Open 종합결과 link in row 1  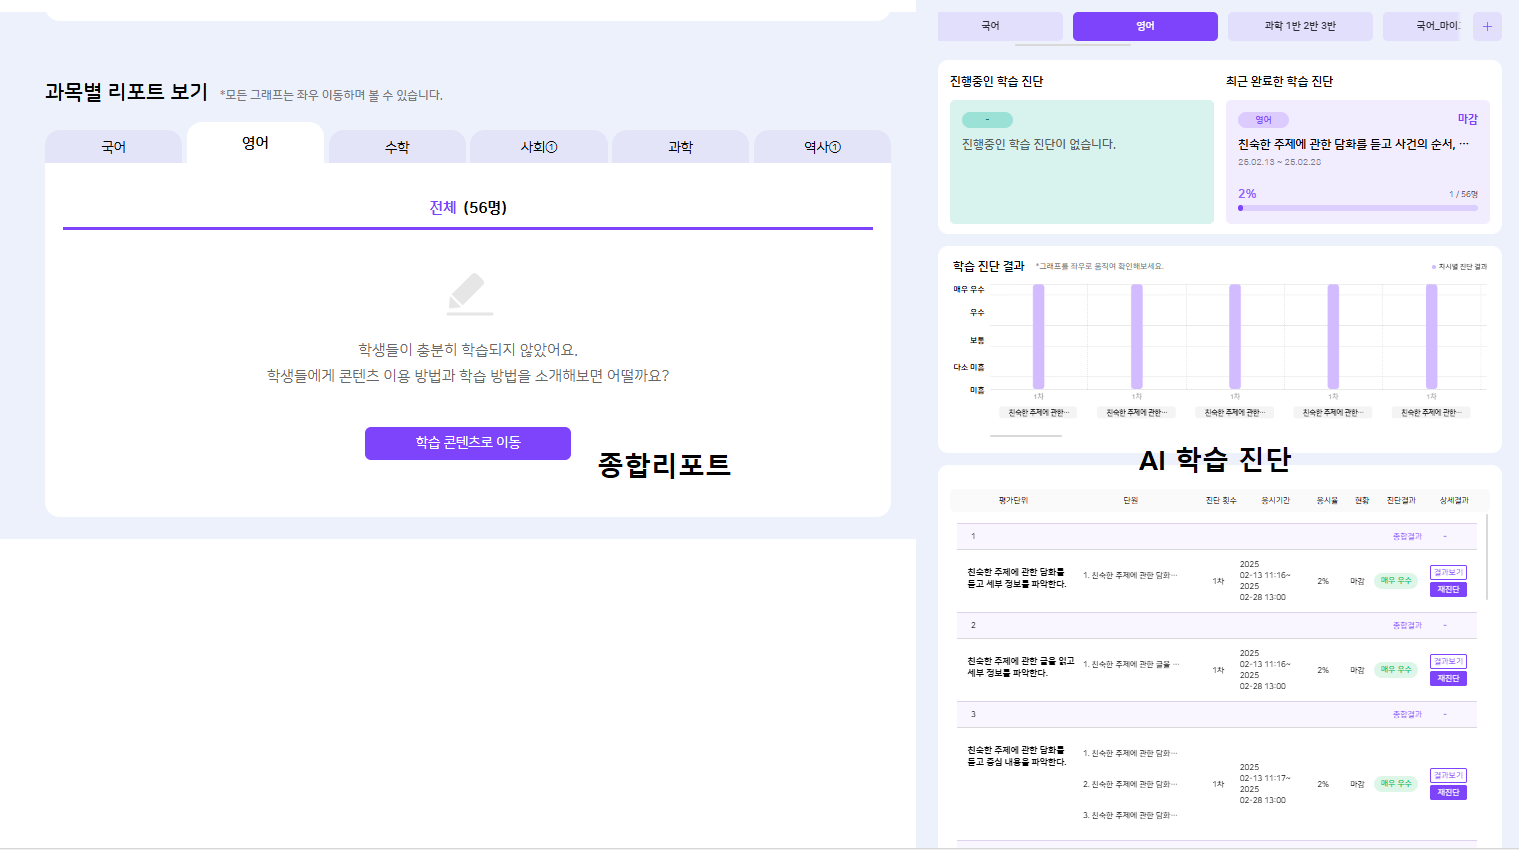tap(1407, 537)
